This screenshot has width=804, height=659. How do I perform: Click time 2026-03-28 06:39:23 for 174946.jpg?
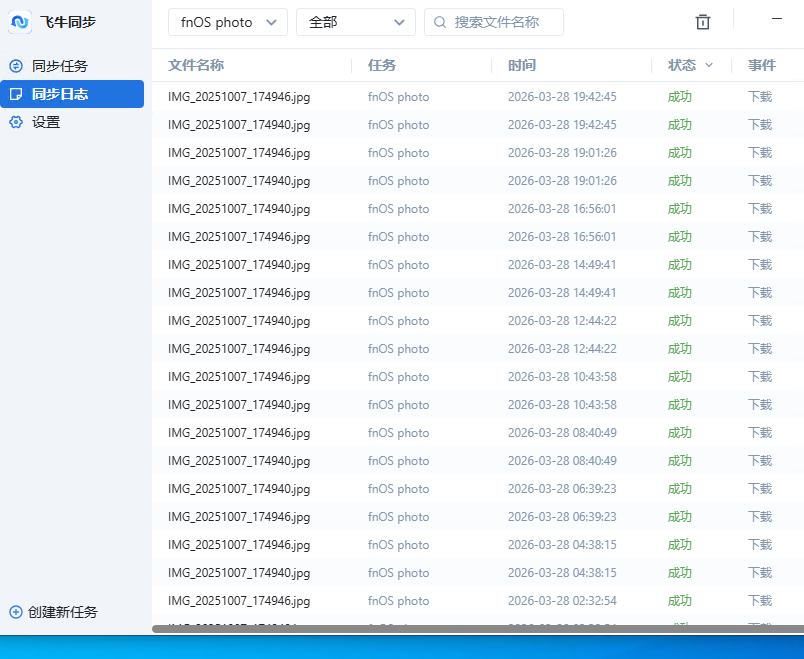(x=562, y=517)
